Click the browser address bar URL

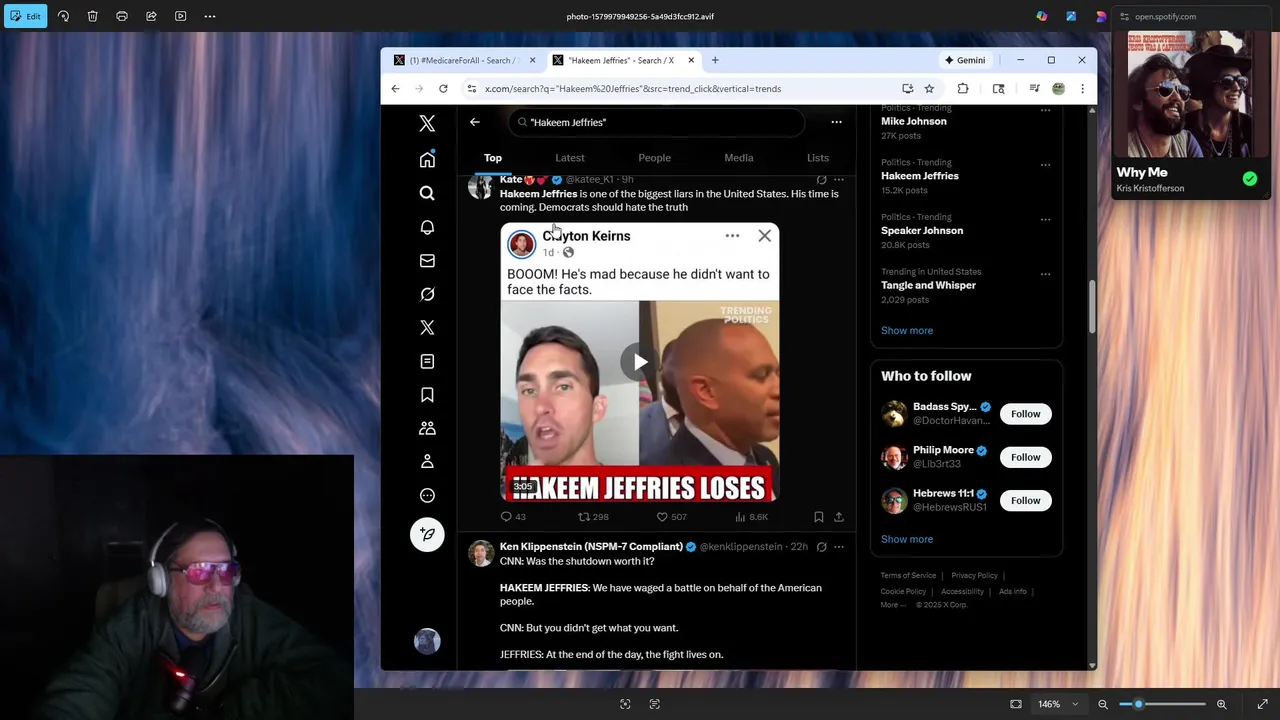pyautogui.click(x=633, y=89)
